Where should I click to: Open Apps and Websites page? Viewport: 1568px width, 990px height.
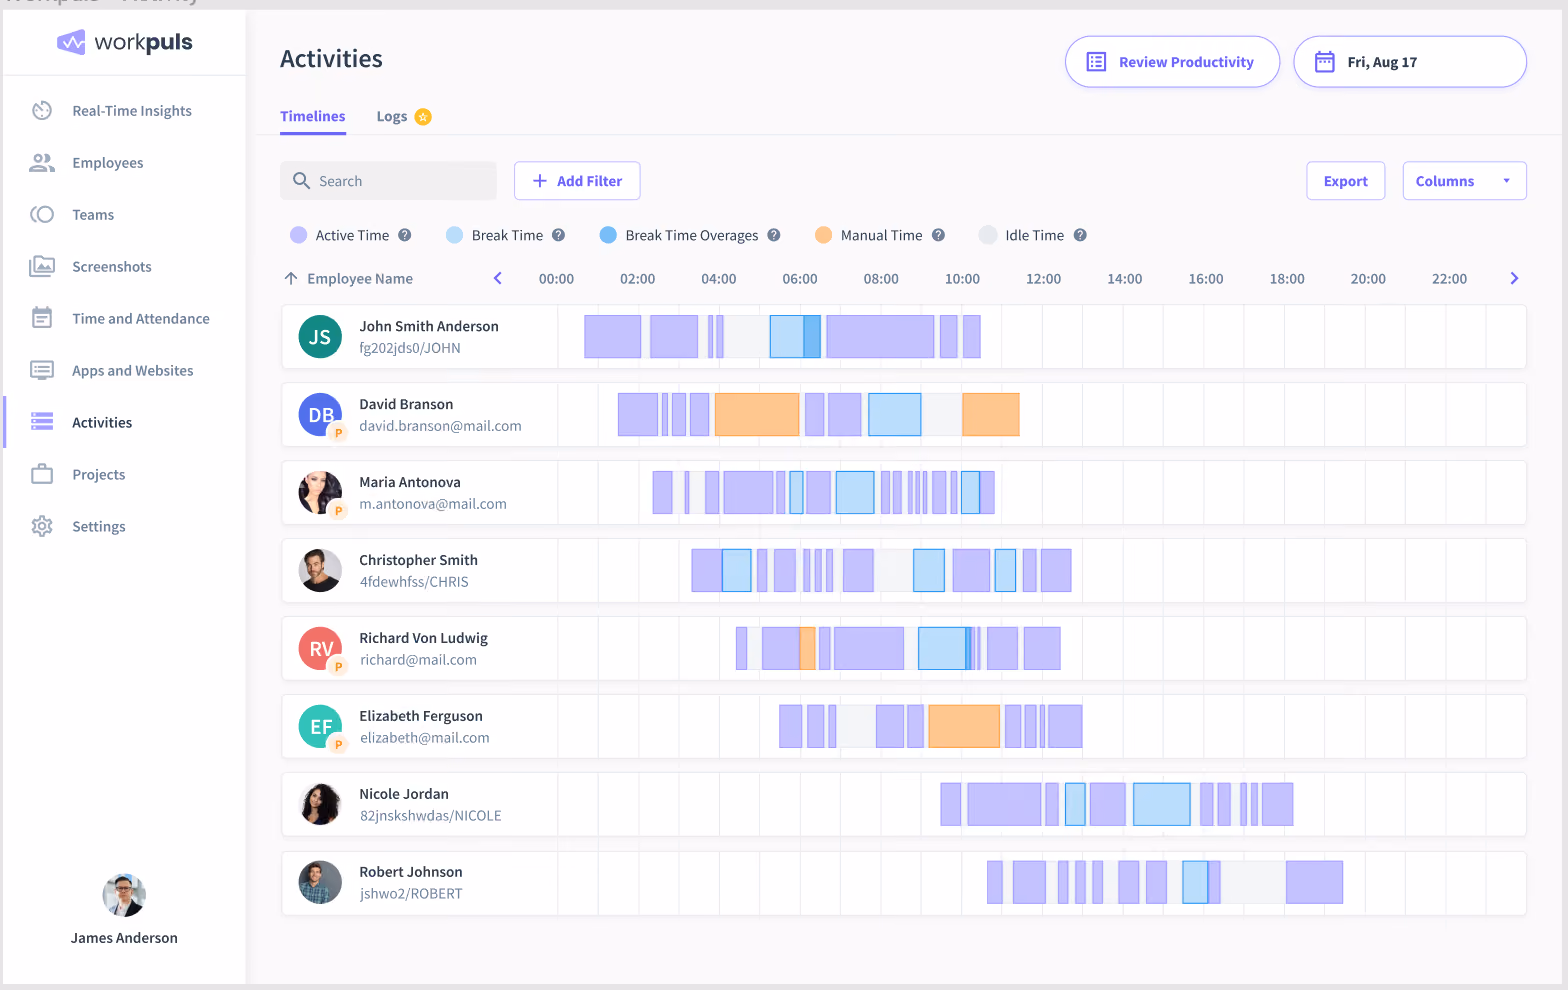133,371
